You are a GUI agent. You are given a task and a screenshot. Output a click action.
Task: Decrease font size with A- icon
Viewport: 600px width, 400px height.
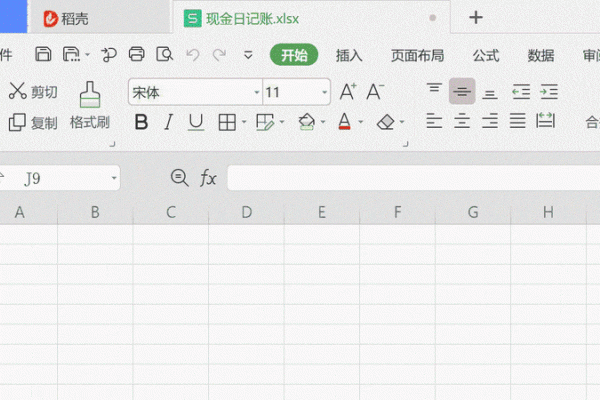tap(375, 92)
